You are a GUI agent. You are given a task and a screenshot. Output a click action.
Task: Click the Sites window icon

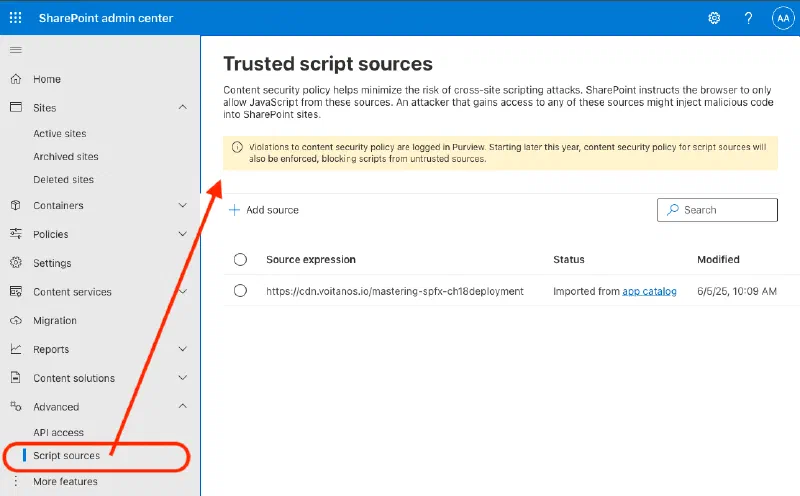click(16, 107)
